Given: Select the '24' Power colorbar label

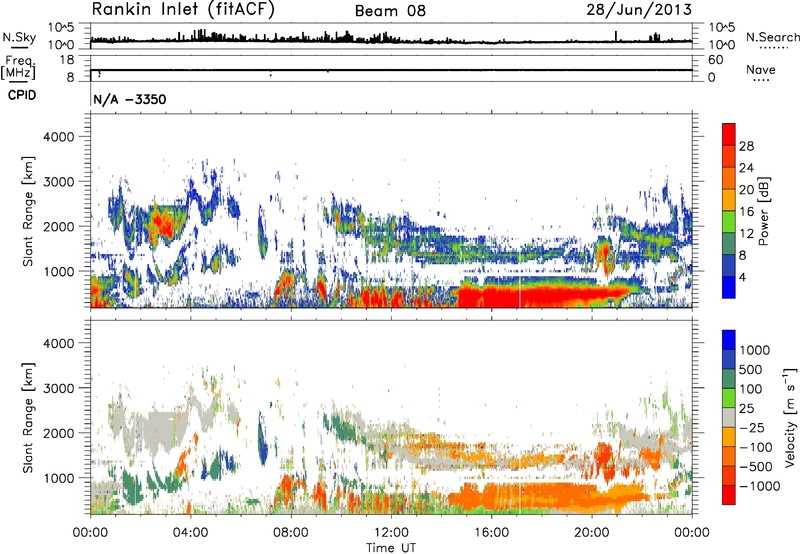Looking at the screenshot, I should tap(746, 168).
